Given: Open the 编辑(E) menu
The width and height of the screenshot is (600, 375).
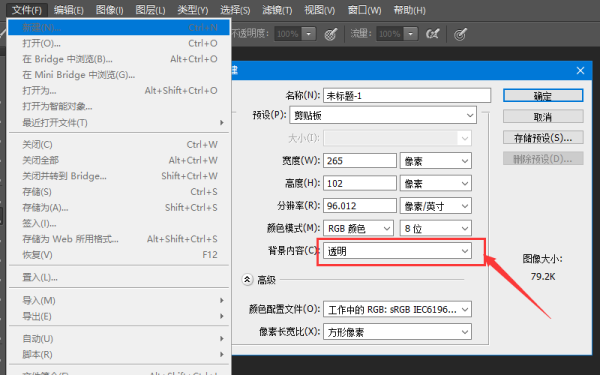Looking at the screenshot, I should click(x=68, y=10).
